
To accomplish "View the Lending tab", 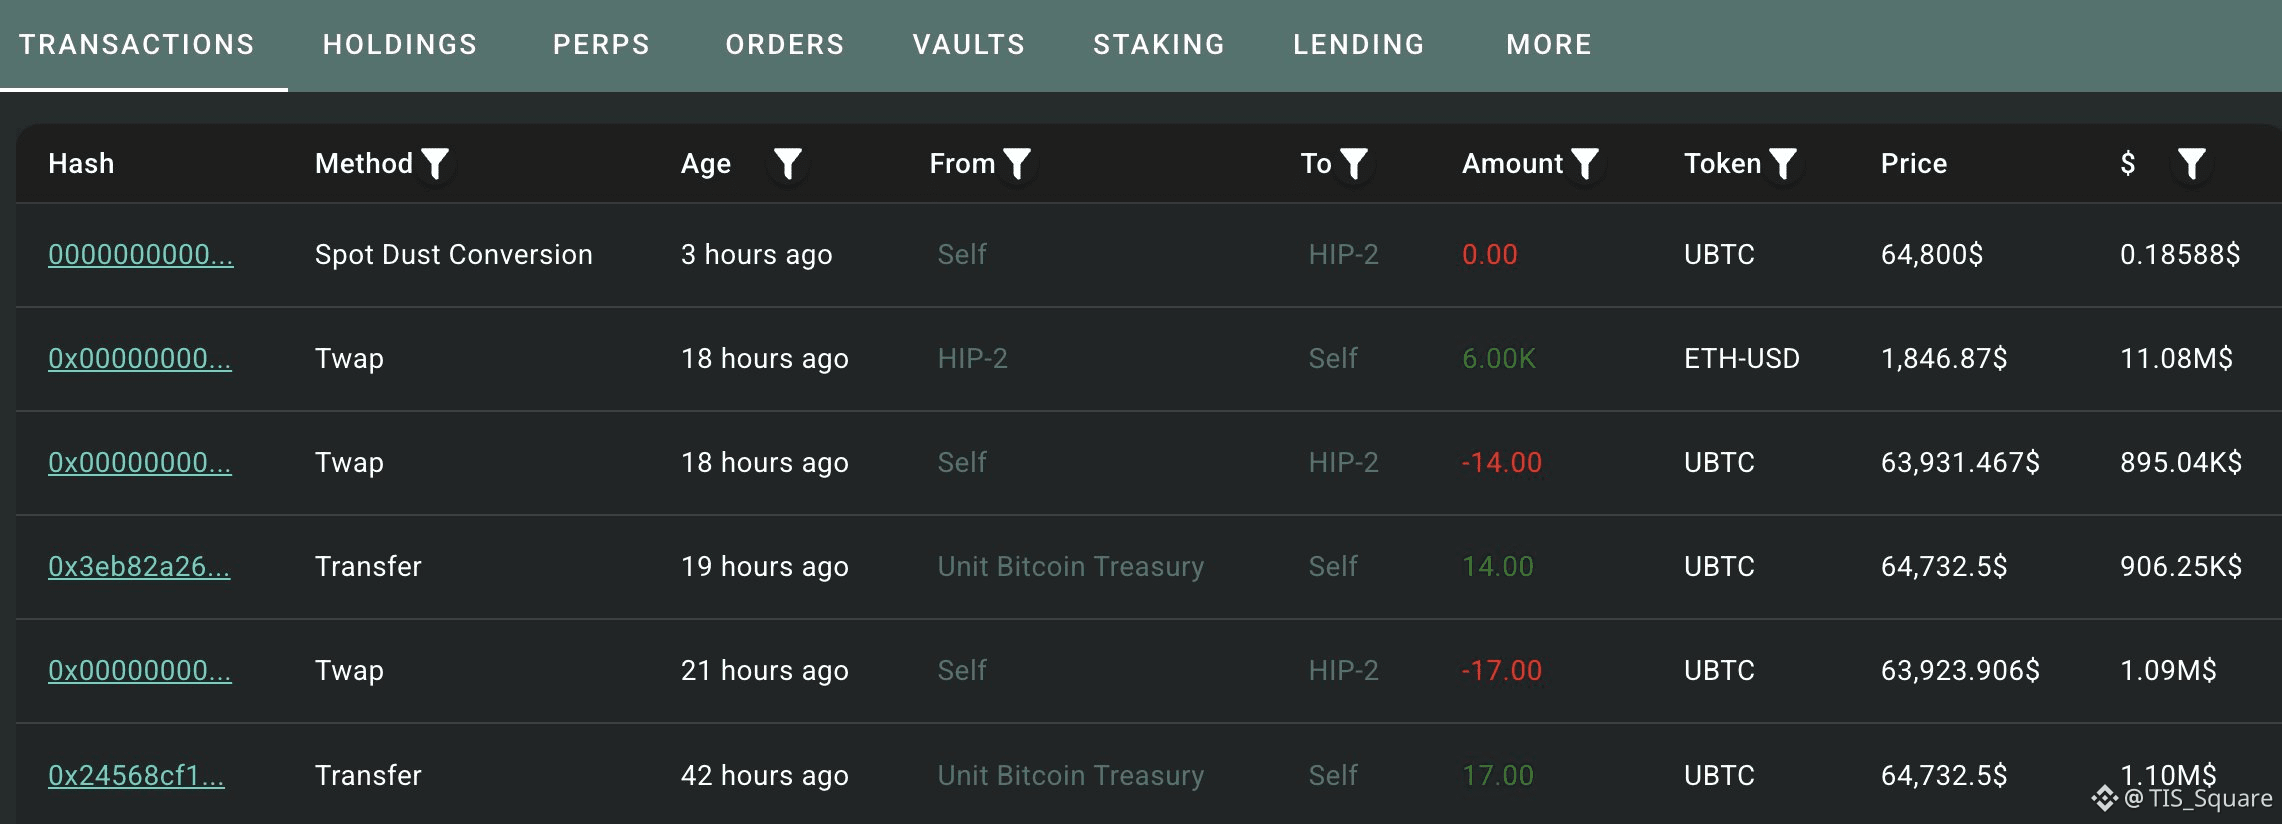I will (1359, 45).
